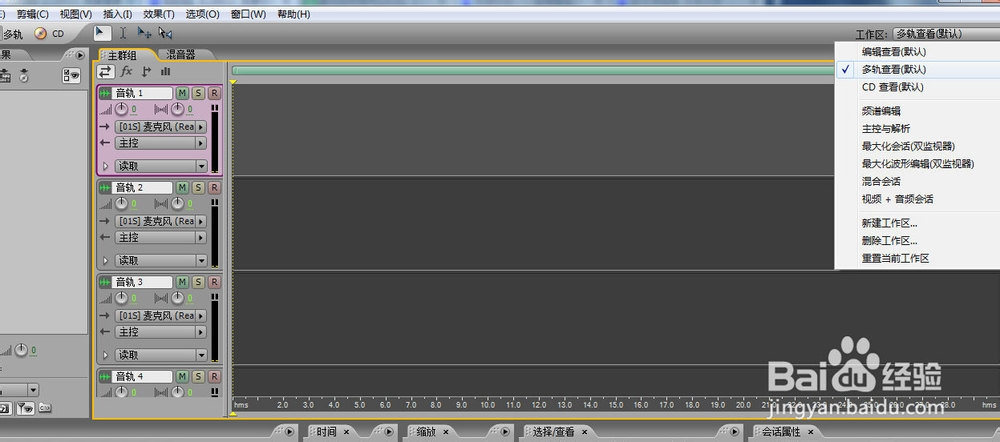Open 音轨 1 input 麦克风 dropdown arrow
The image size is (1000, 442).
202,127
